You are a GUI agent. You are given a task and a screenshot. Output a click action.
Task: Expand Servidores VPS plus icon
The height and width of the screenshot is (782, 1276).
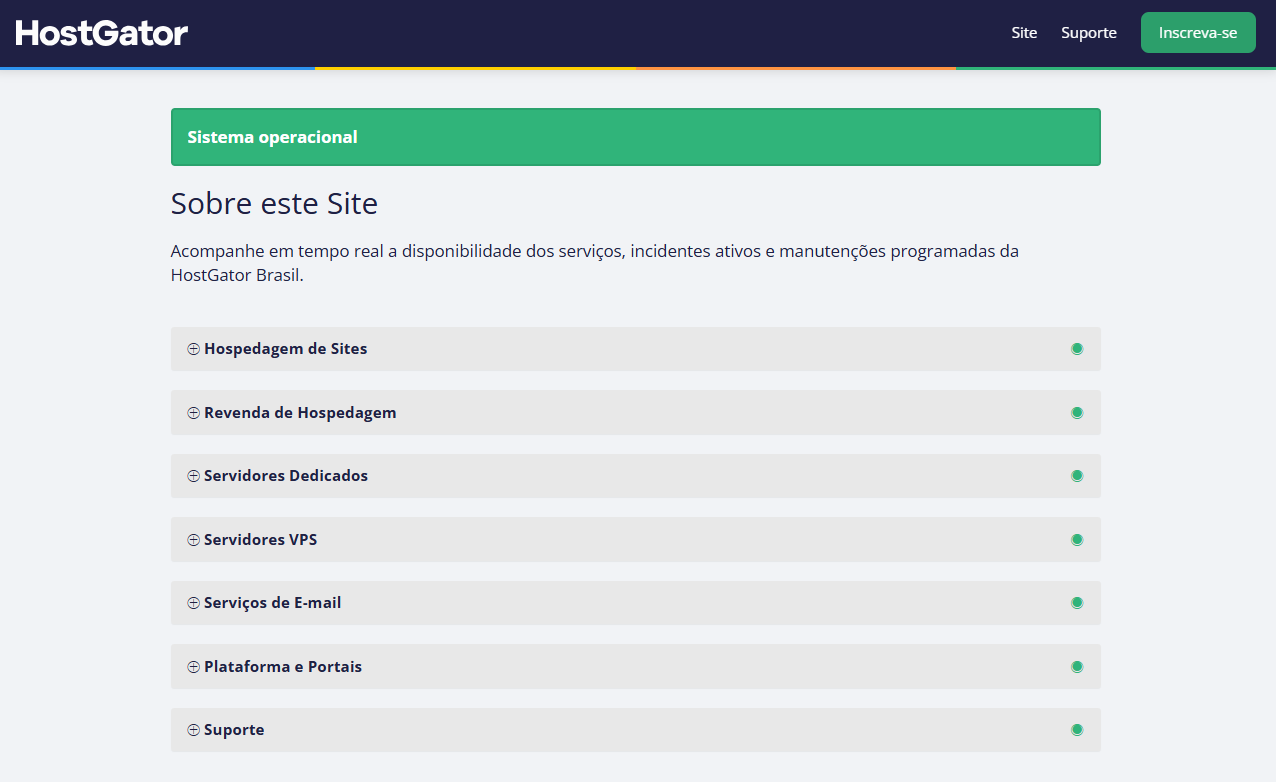(194, 540)
